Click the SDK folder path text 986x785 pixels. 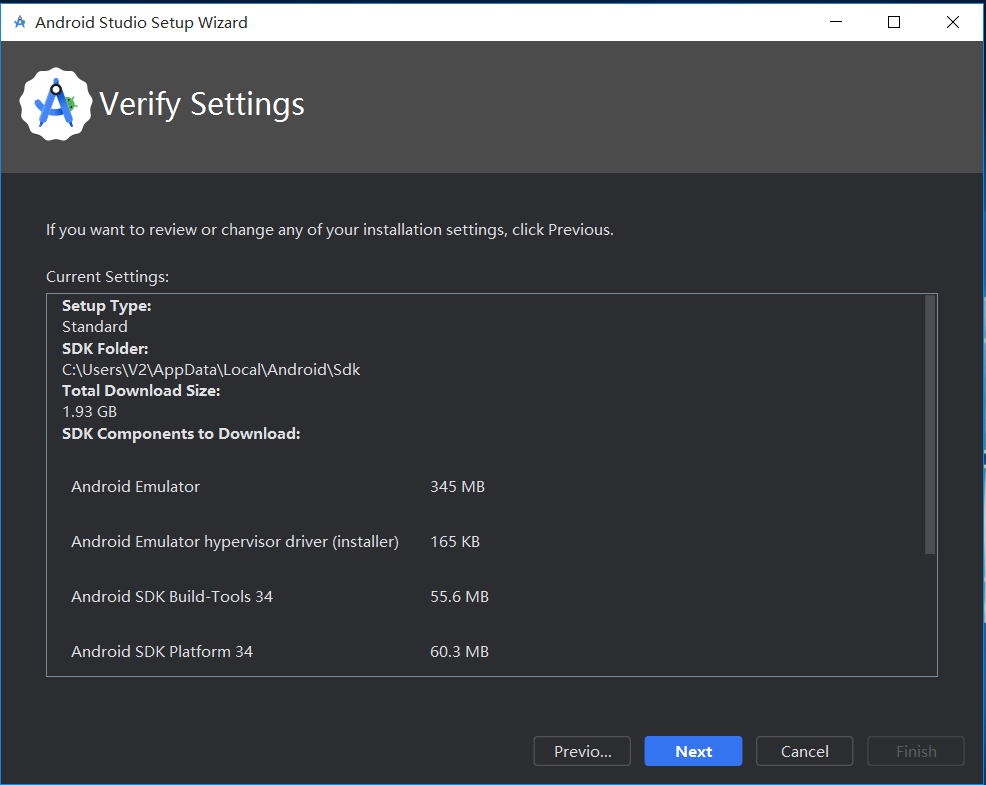211,369
